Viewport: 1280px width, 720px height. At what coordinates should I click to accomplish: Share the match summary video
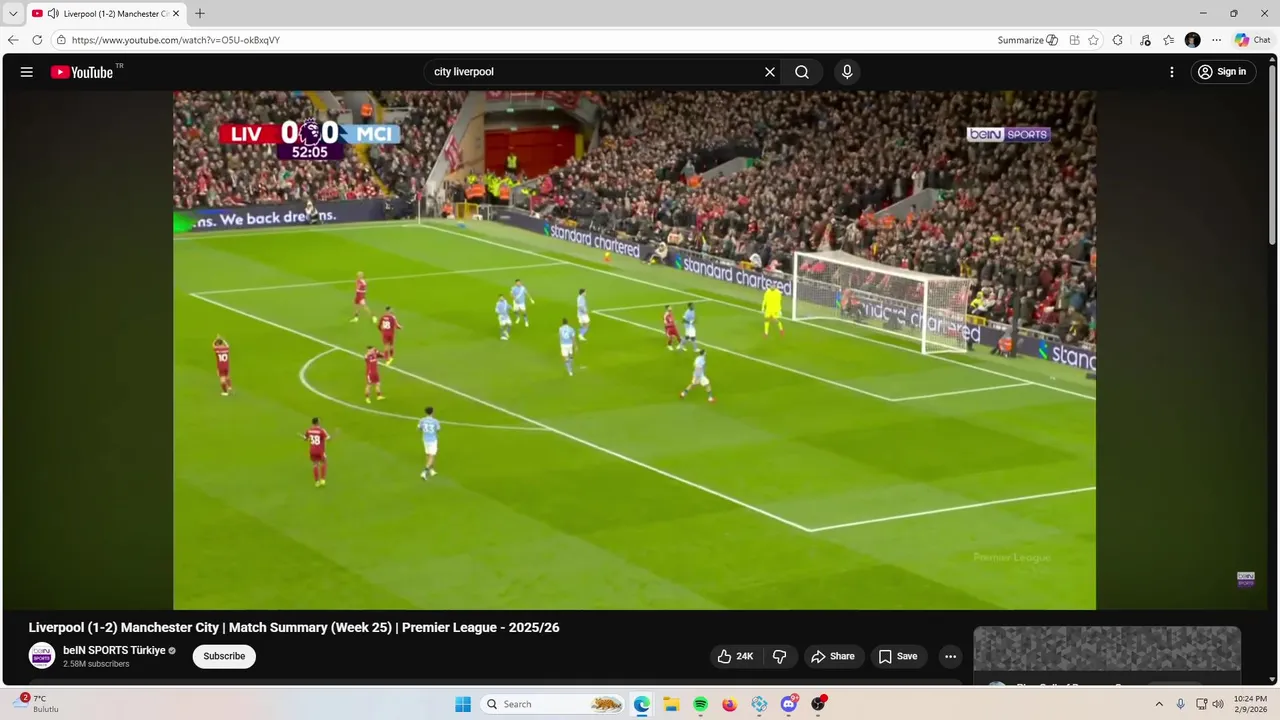tap(832, 656)
